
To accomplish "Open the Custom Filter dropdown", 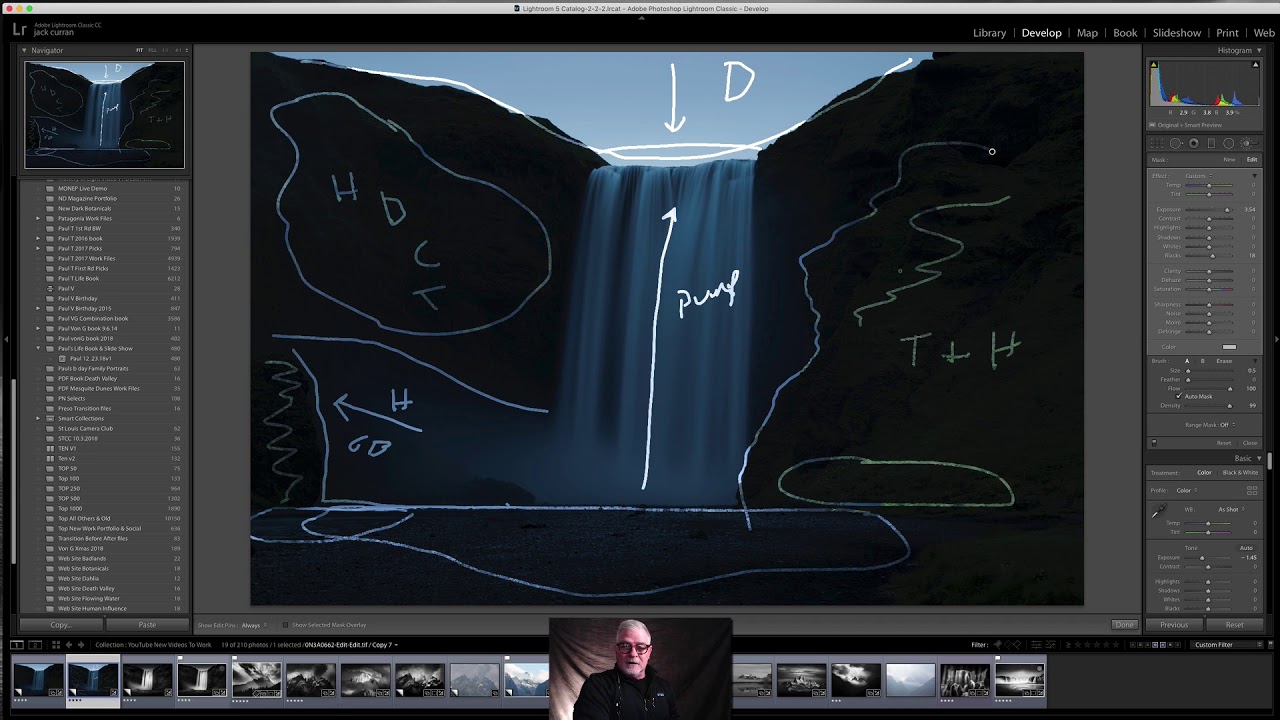I will [1229, 645].
